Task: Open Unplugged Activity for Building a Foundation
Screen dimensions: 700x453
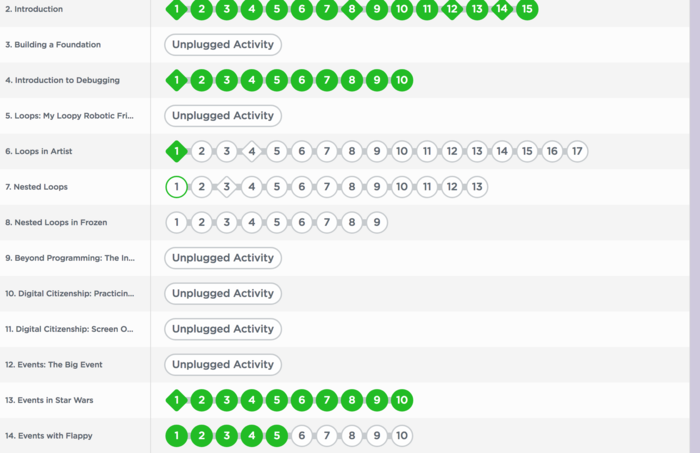Action: coord(223,45)
